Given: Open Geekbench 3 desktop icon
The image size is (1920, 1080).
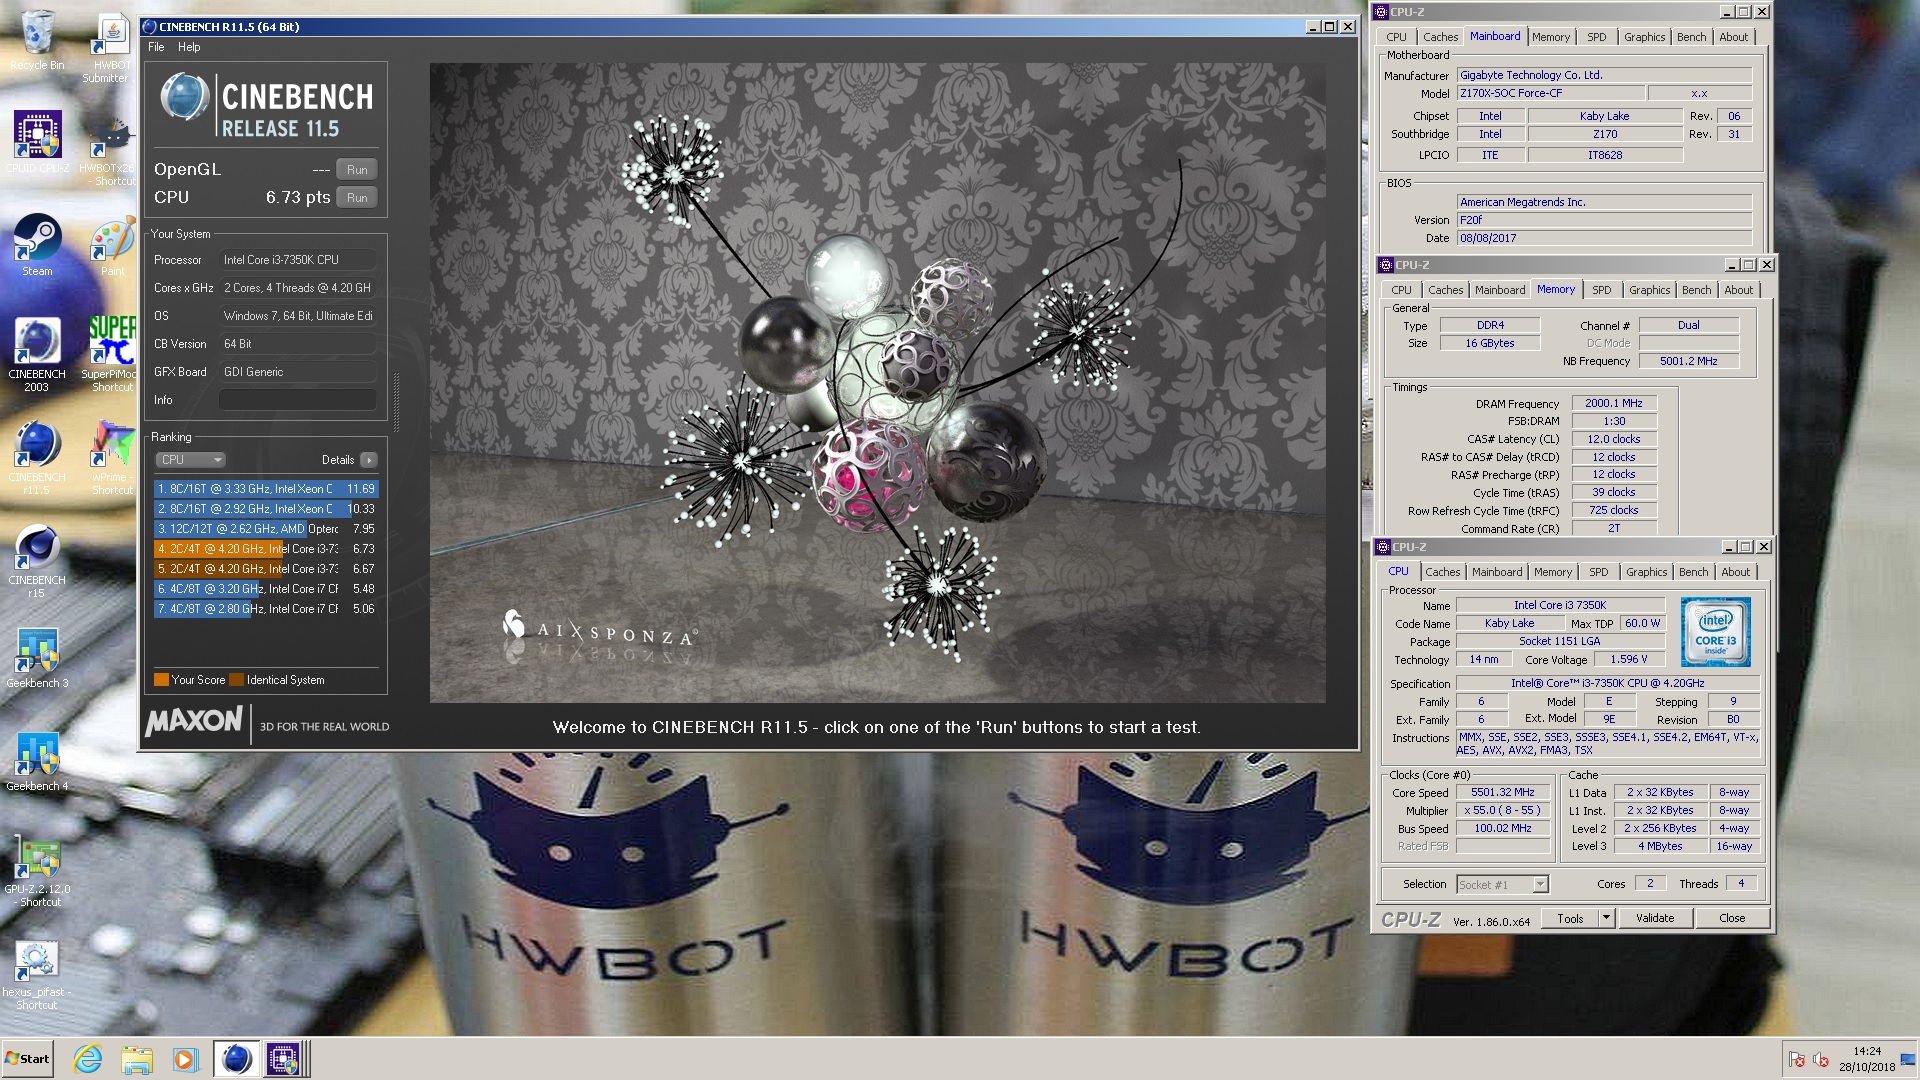Looking at the screenshot, I should [x=37, y=657].
